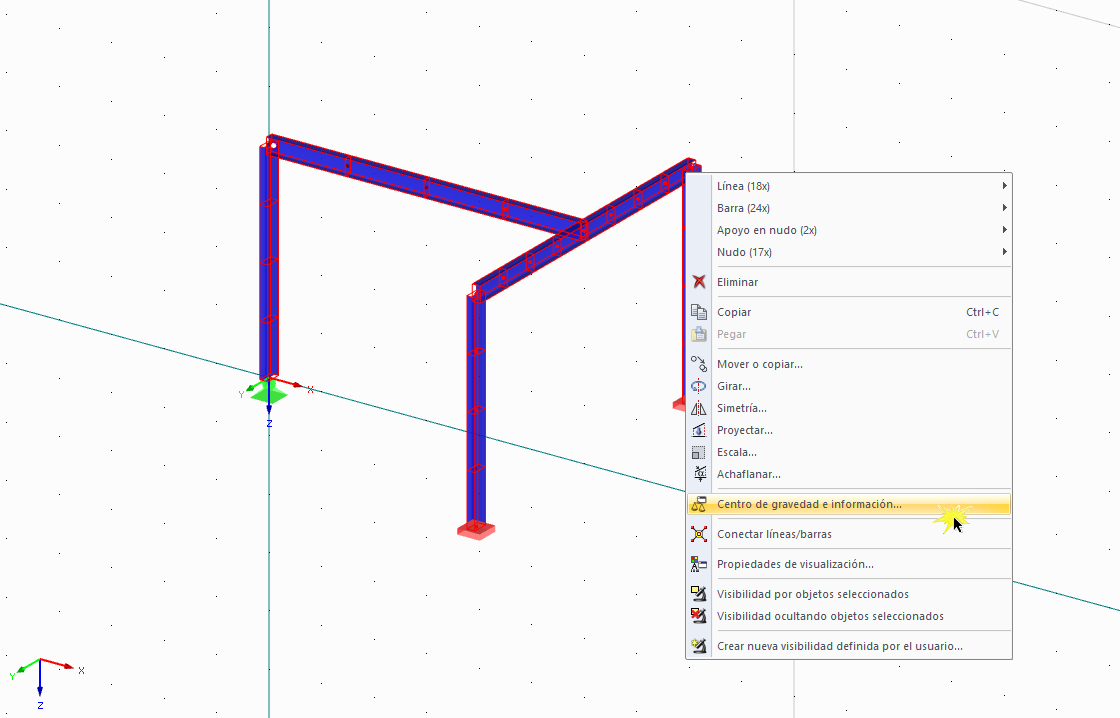Open the Nudo (17x) menu entry

[849, 252]
